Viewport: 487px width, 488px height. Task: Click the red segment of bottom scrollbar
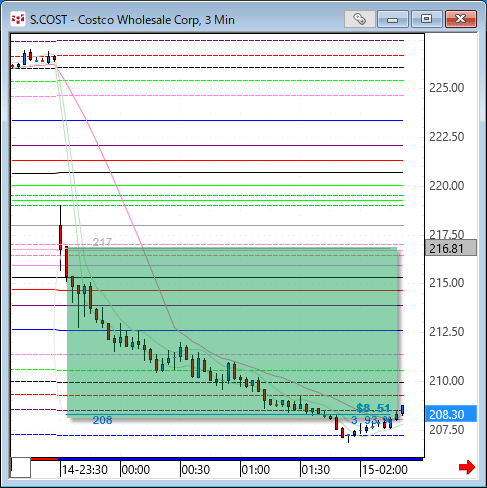[44, 459]
